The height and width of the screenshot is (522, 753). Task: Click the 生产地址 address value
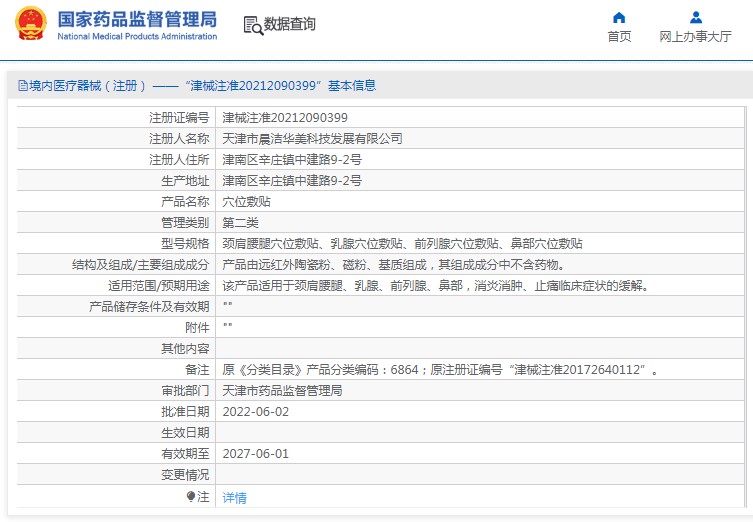click(292, 181)
